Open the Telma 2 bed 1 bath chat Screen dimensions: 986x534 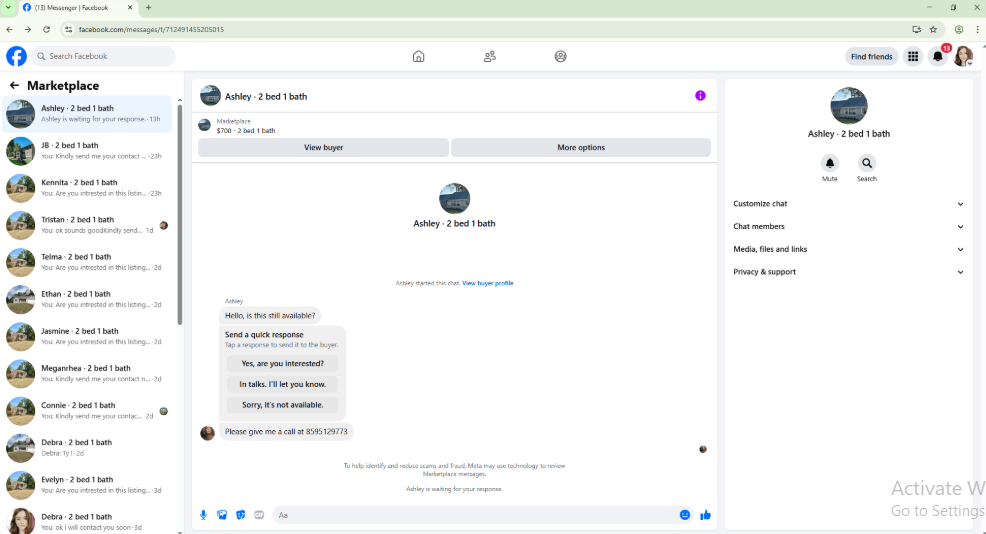87,262
